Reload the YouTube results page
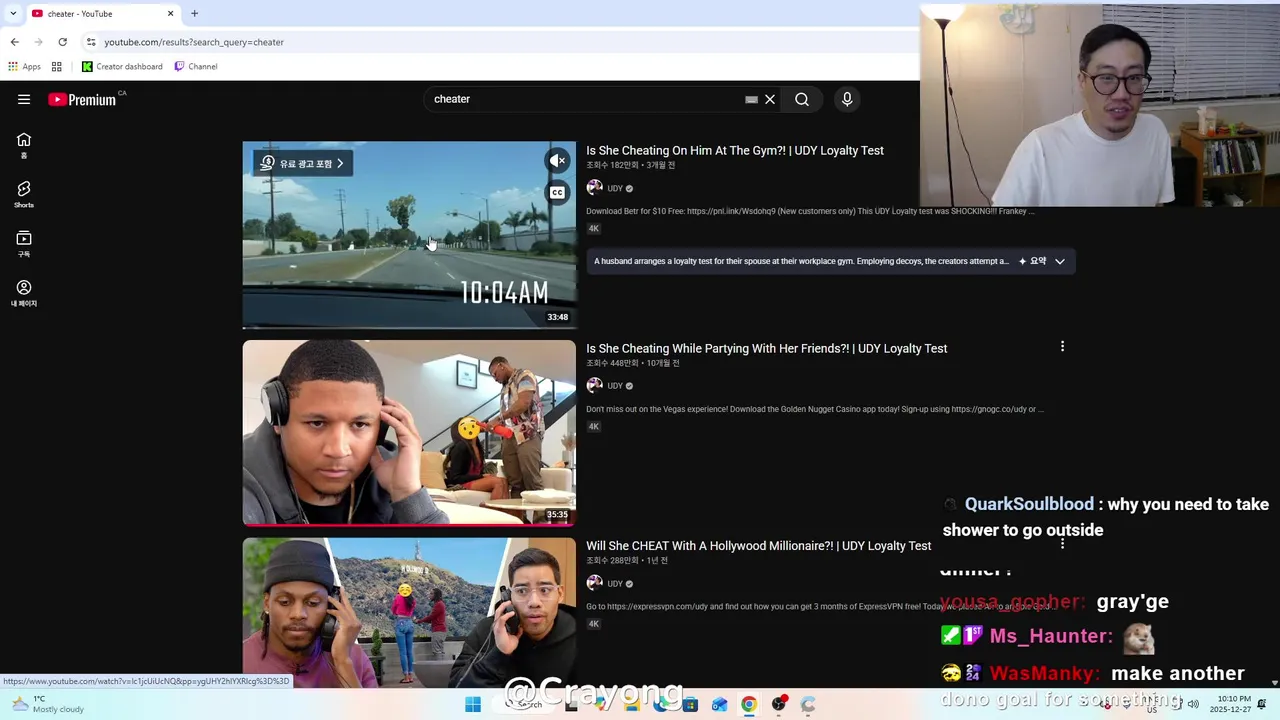 [62, 42]
